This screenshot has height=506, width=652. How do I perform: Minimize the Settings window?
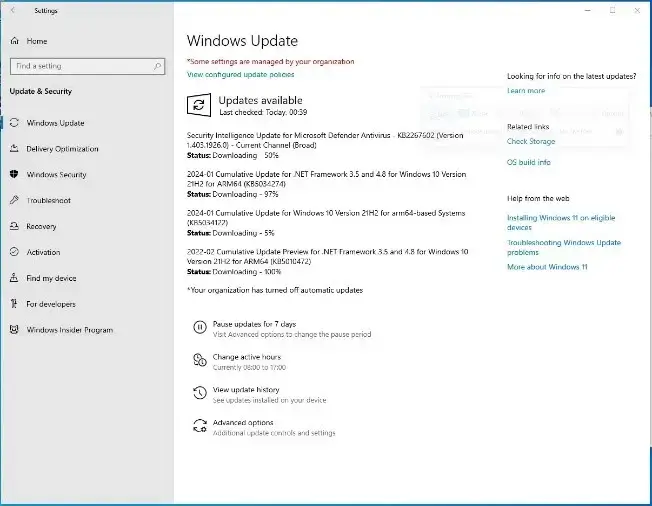pyautogui.click(x=588, y=10)
